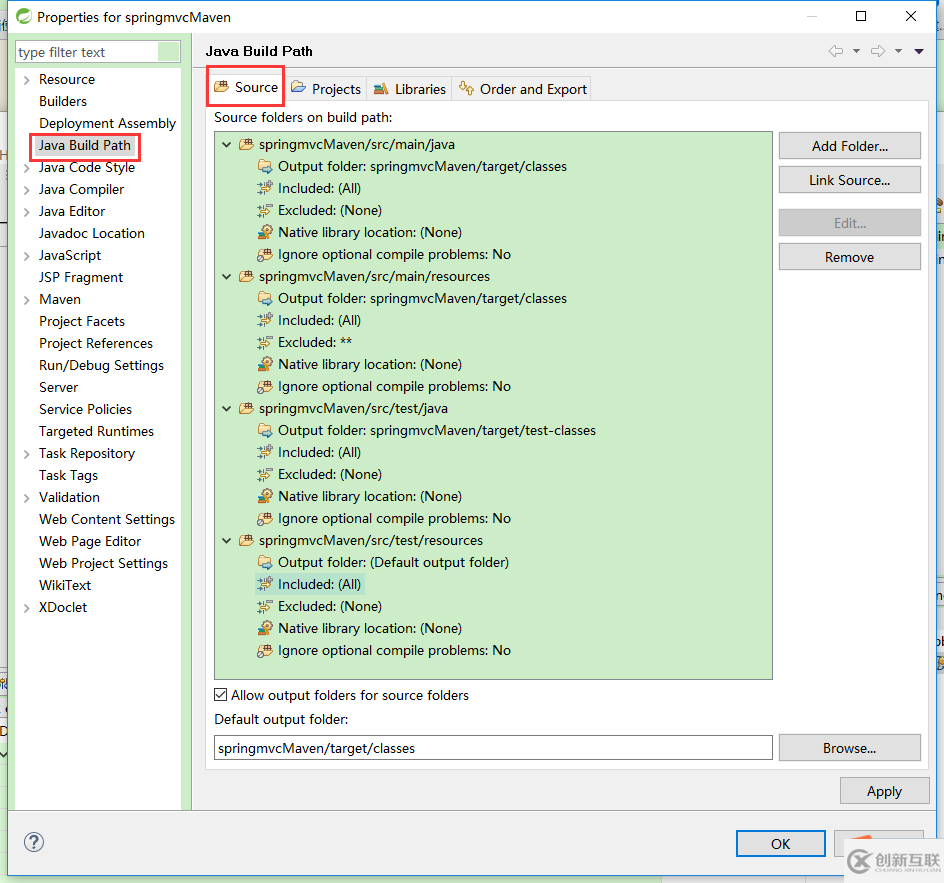Collapse springmvcMaven/src/test/java node
The width and height of the screenshot is (944, 883).
[226, 408]
